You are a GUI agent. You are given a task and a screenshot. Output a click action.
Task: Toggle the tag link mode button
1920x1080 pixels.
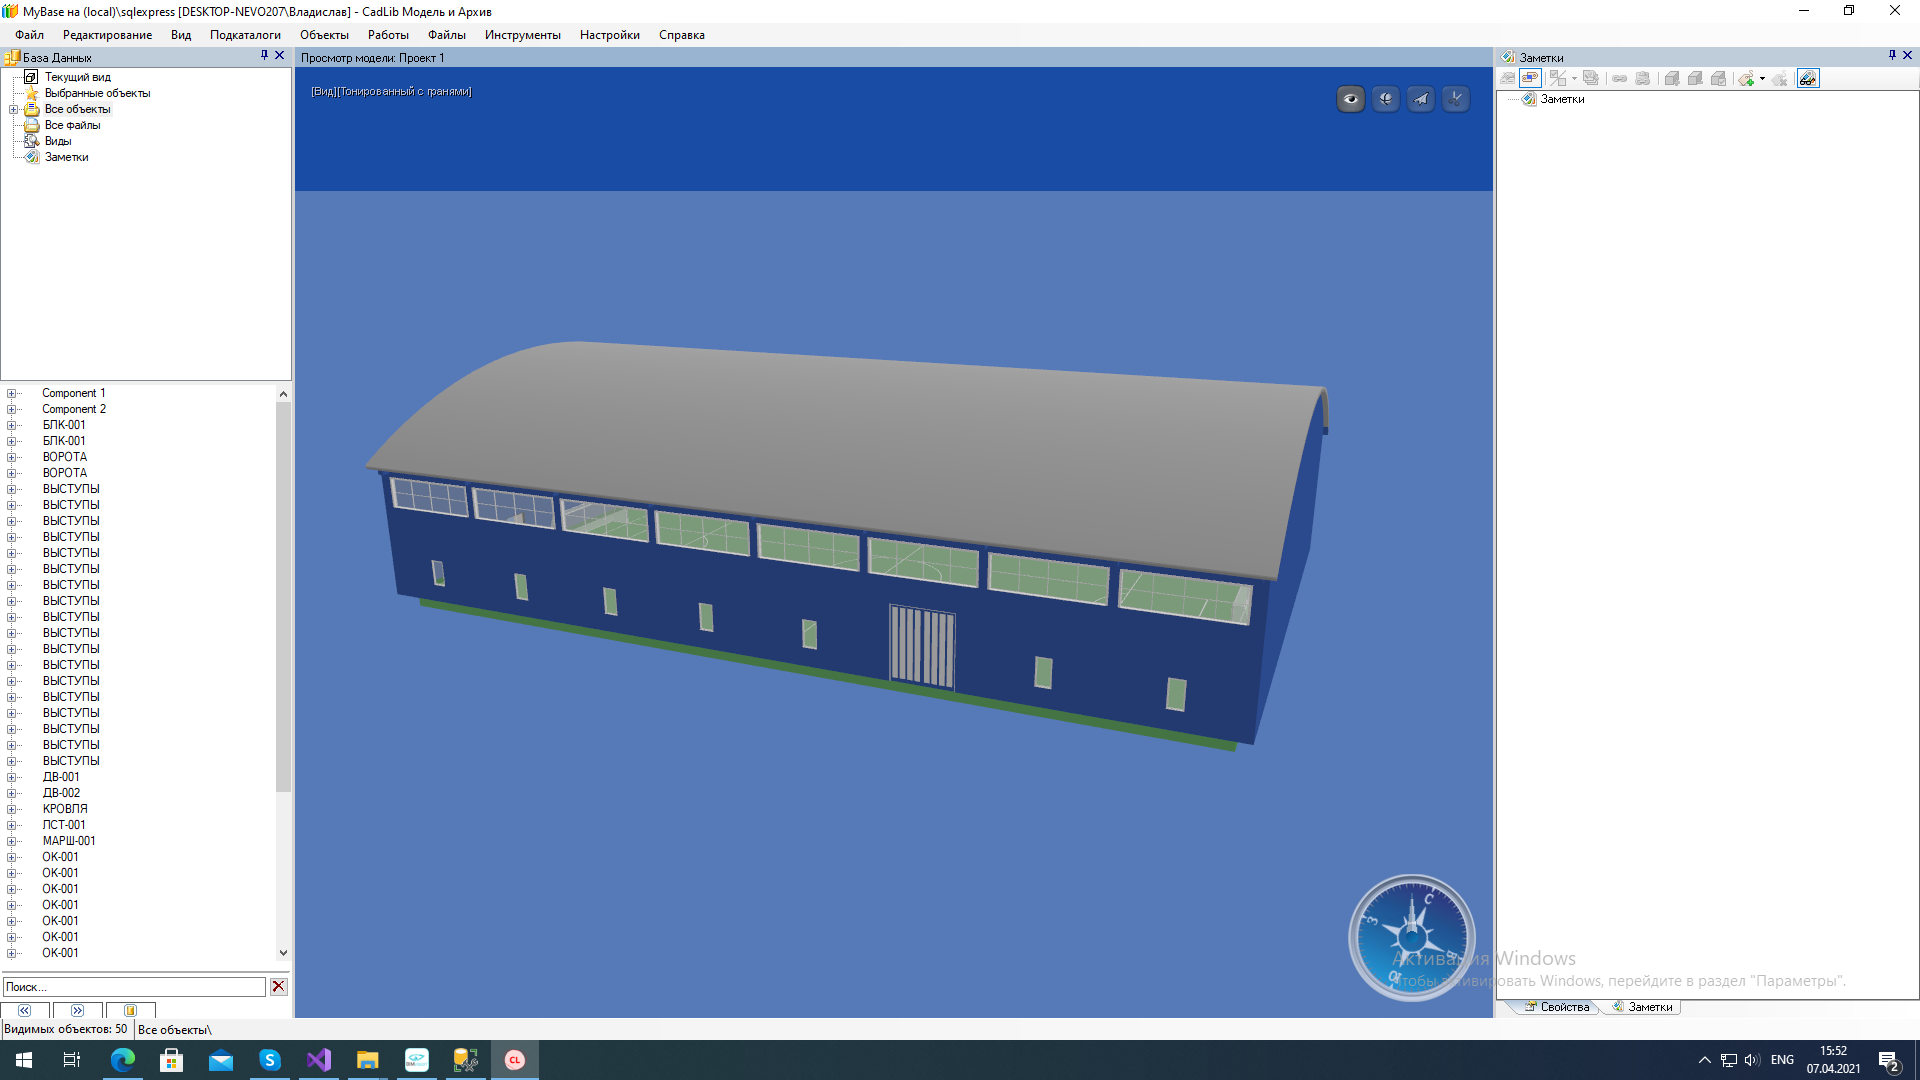coord(1530,79)
